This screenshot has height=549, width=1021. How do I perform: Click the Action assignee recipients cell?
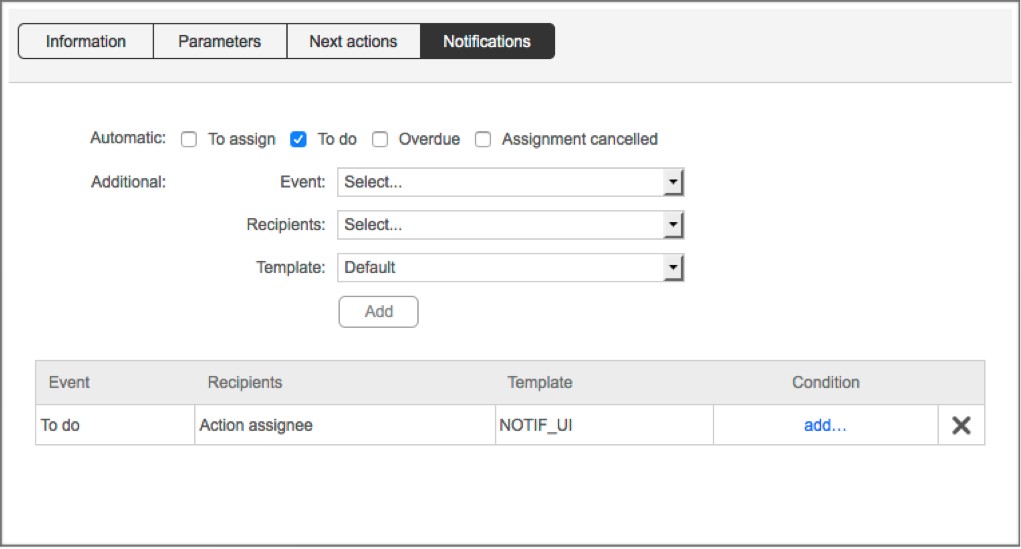pyautogui.click(x=256, y=425)
